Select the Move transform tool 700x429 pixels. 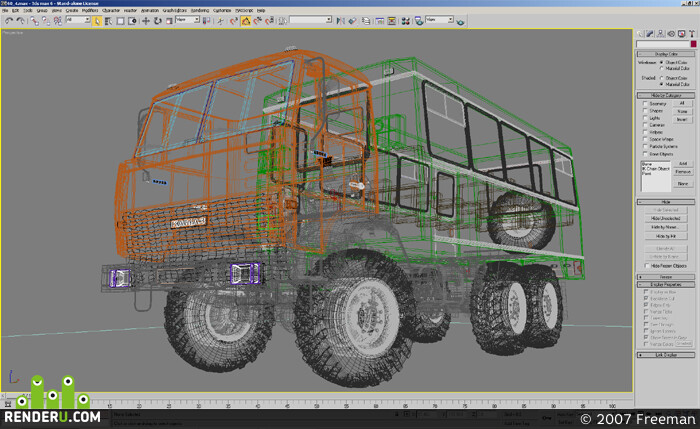(146, 21)
